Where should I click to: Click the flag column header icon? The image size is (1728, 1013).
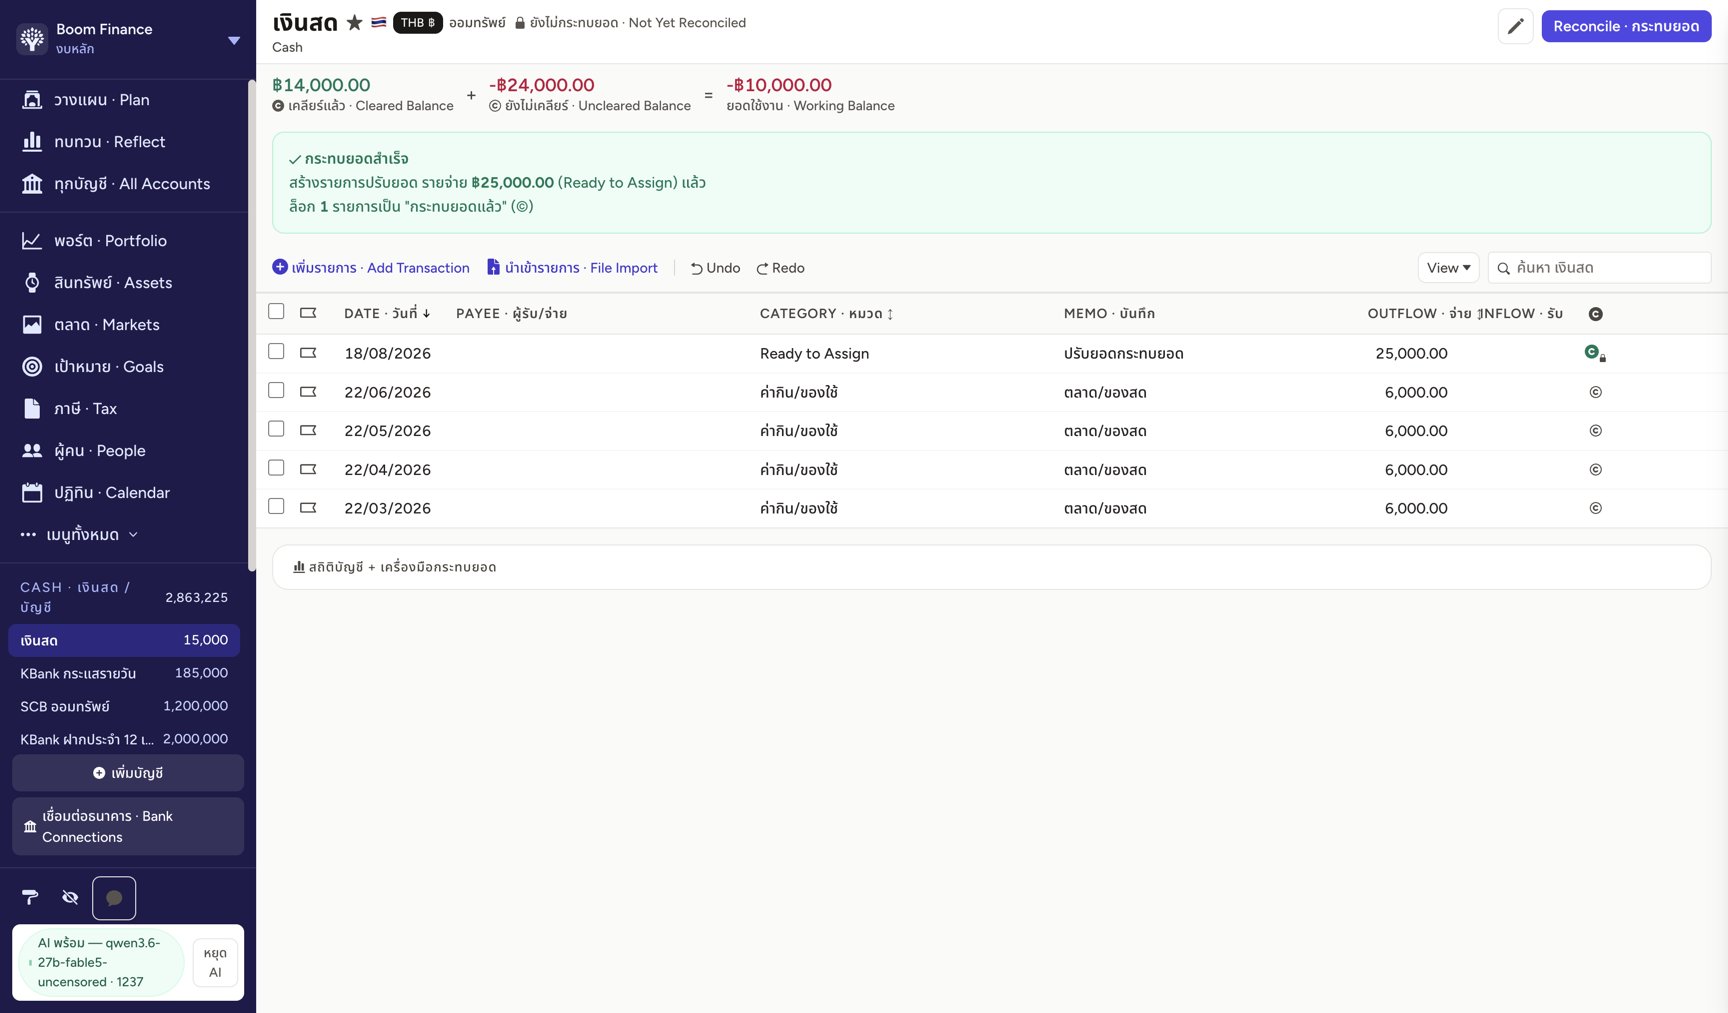(308, 313)
